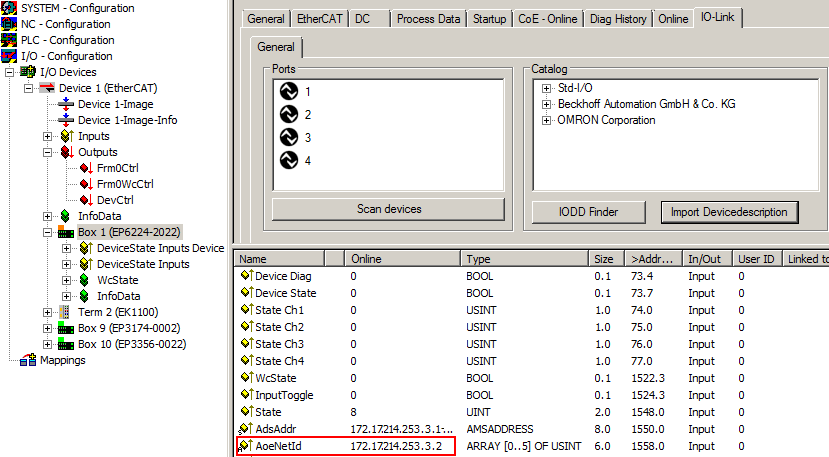The width and height of the screenshot is (829, 457).
Task: Click the User ID column header
Action: (x=757, y=259)
